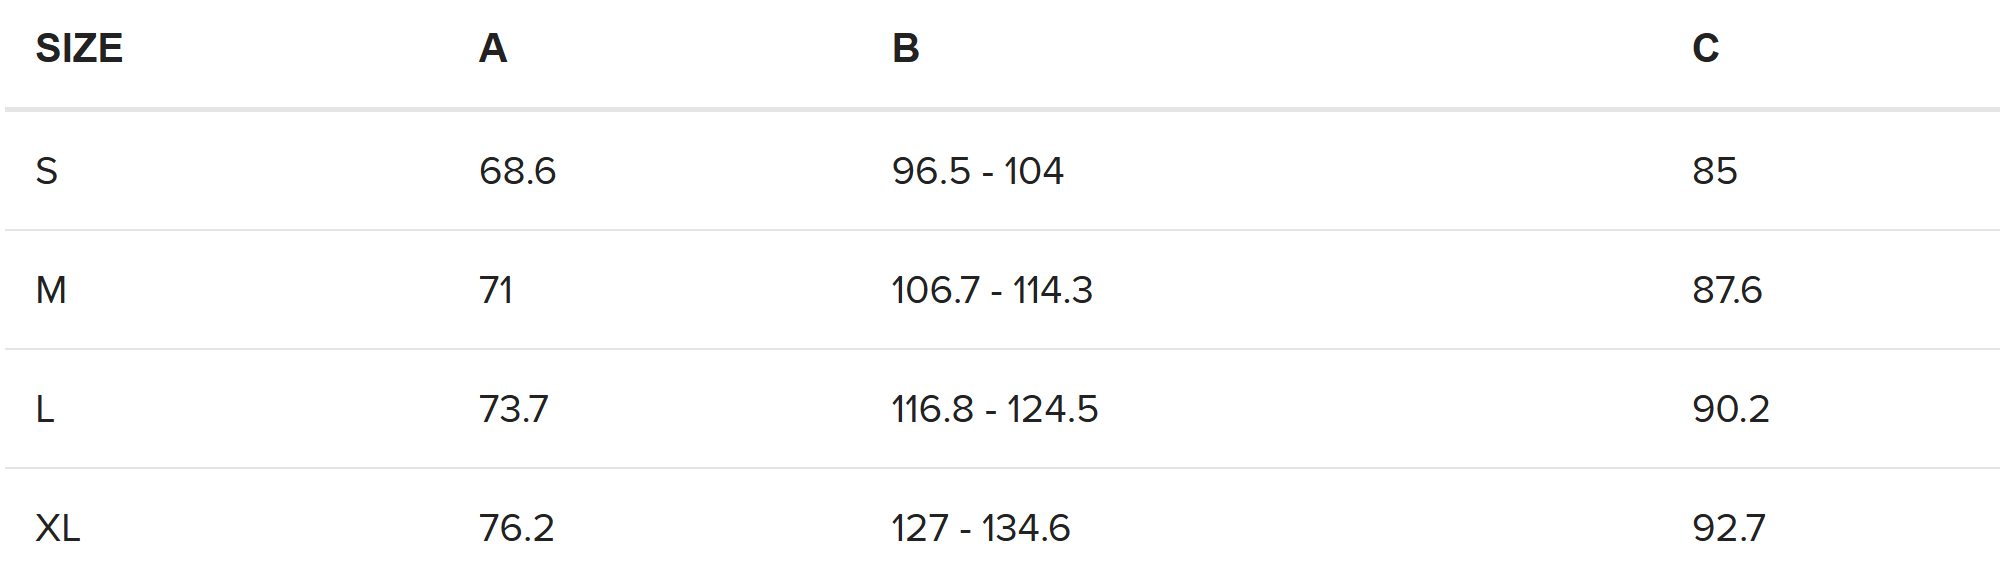Select the S size row label
2000x577 pixels.
click(47, 171)
